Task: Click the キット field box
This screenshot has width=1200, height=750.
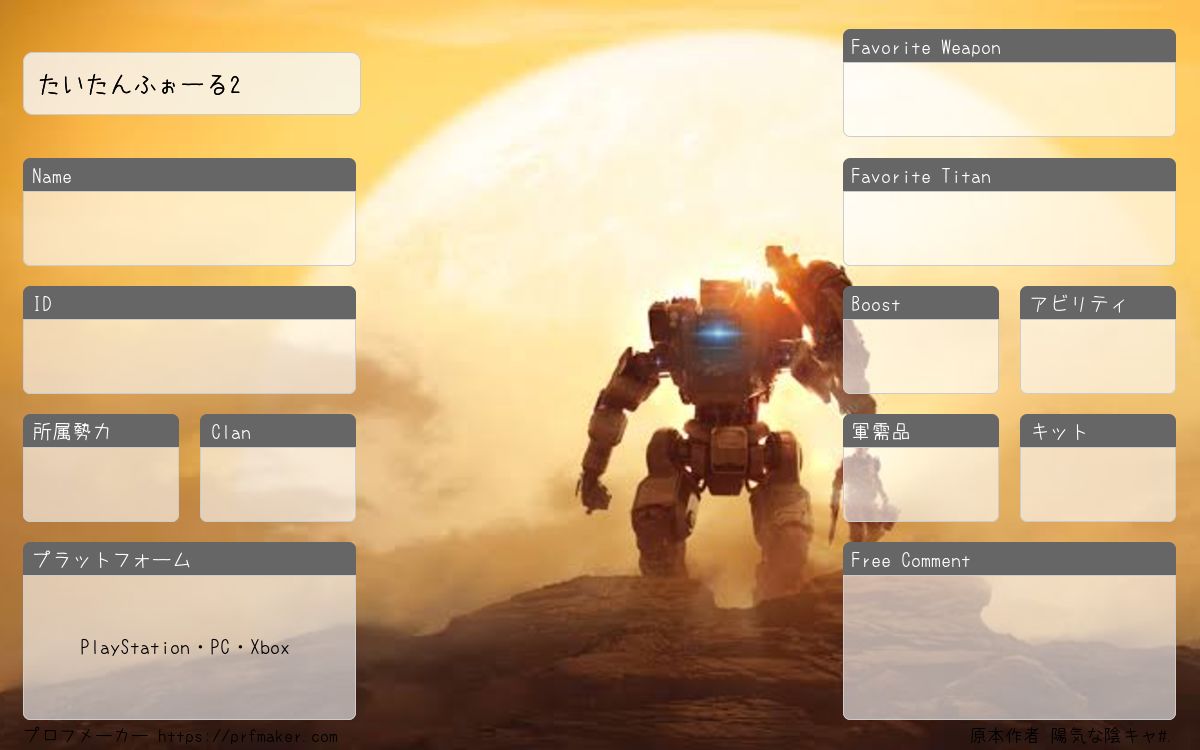Action: pyautogui.click(x=1098, y=484)
